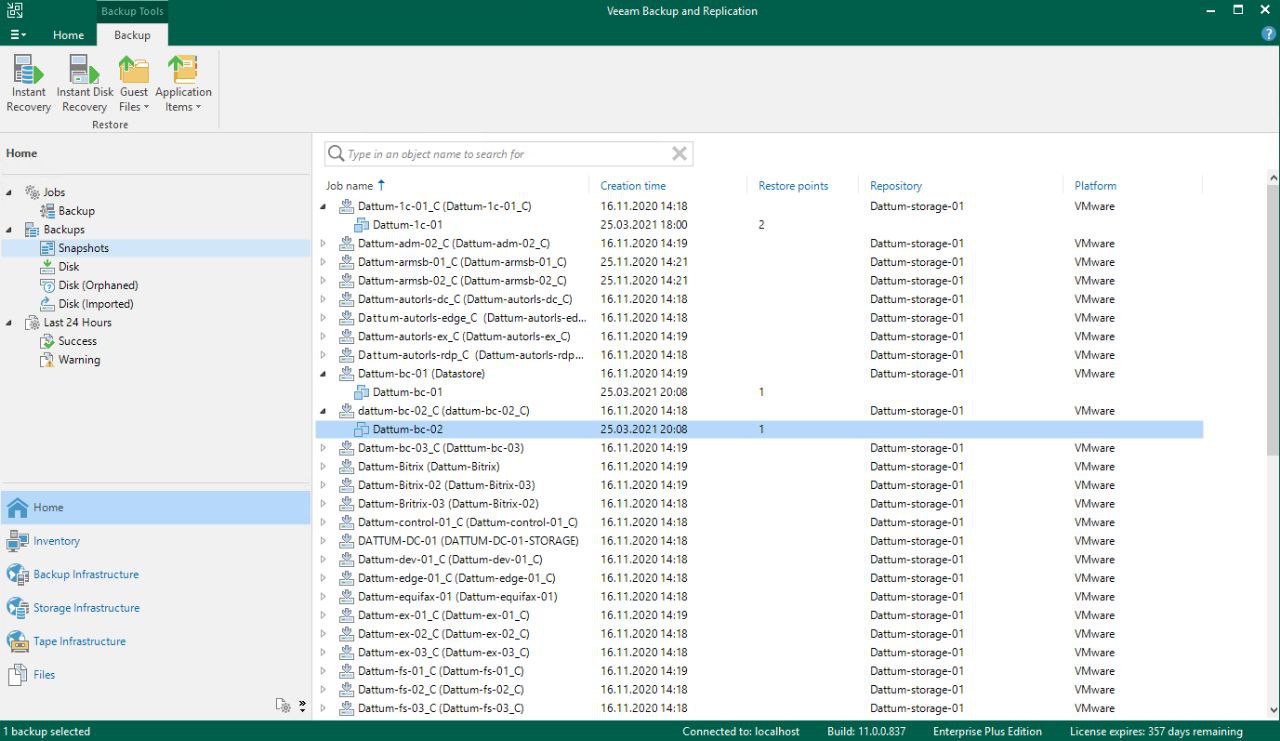Click the Dattum-fs-03_C backup icon

coord(347,708)
